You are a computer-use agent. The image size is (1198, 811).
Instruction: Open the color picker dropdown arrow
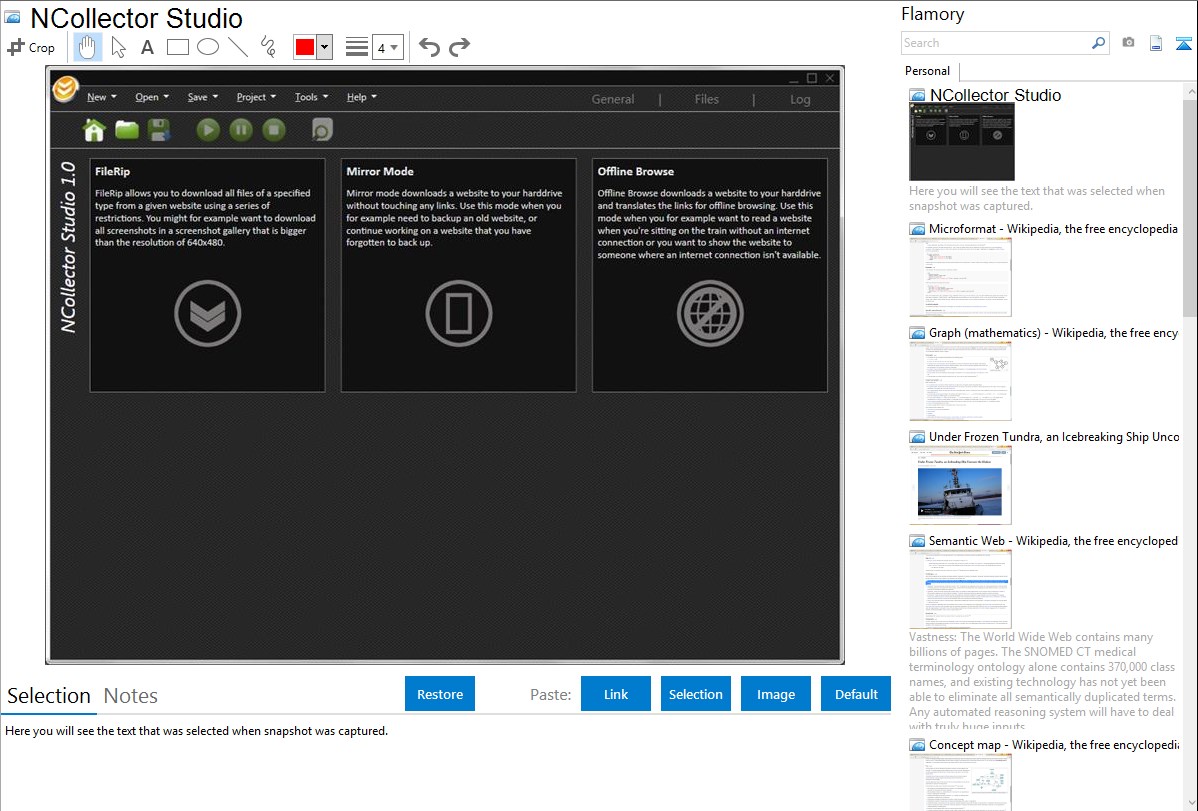(324, 47)
